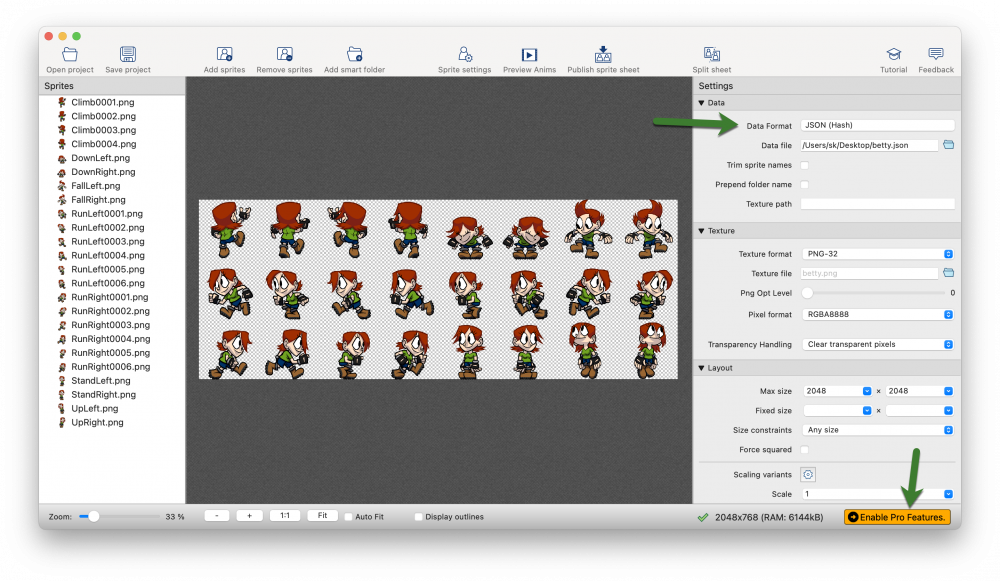Click the Enable Pro Features button

pyautogui.click(x=897, y=517)
